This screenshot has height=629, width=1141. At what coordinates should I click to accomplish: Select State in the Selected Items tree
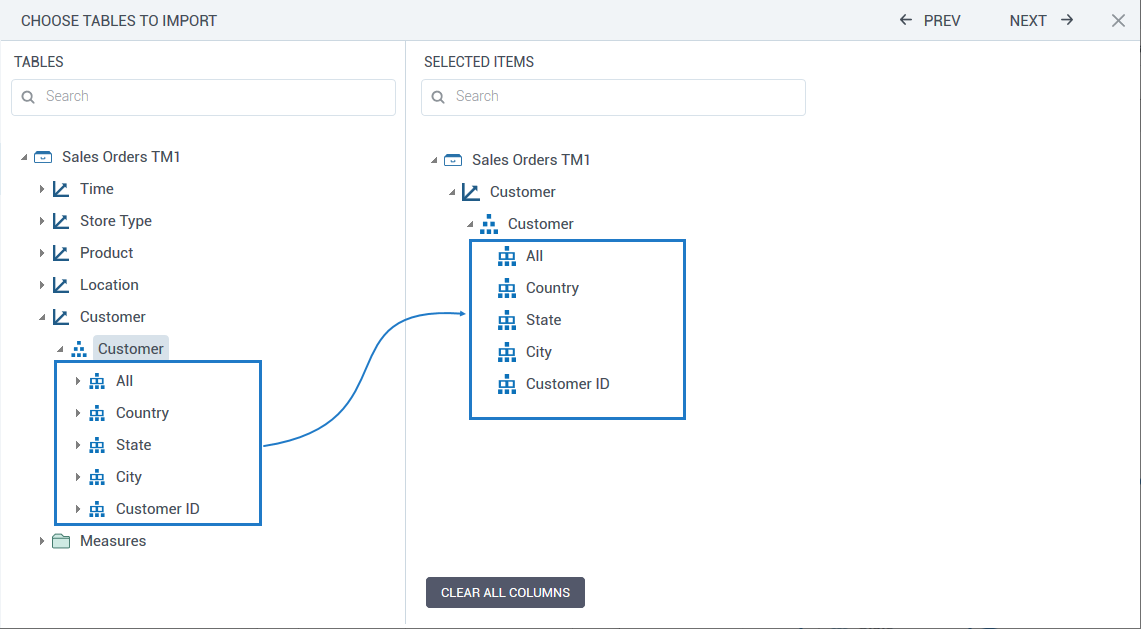[x=543, y=320]
